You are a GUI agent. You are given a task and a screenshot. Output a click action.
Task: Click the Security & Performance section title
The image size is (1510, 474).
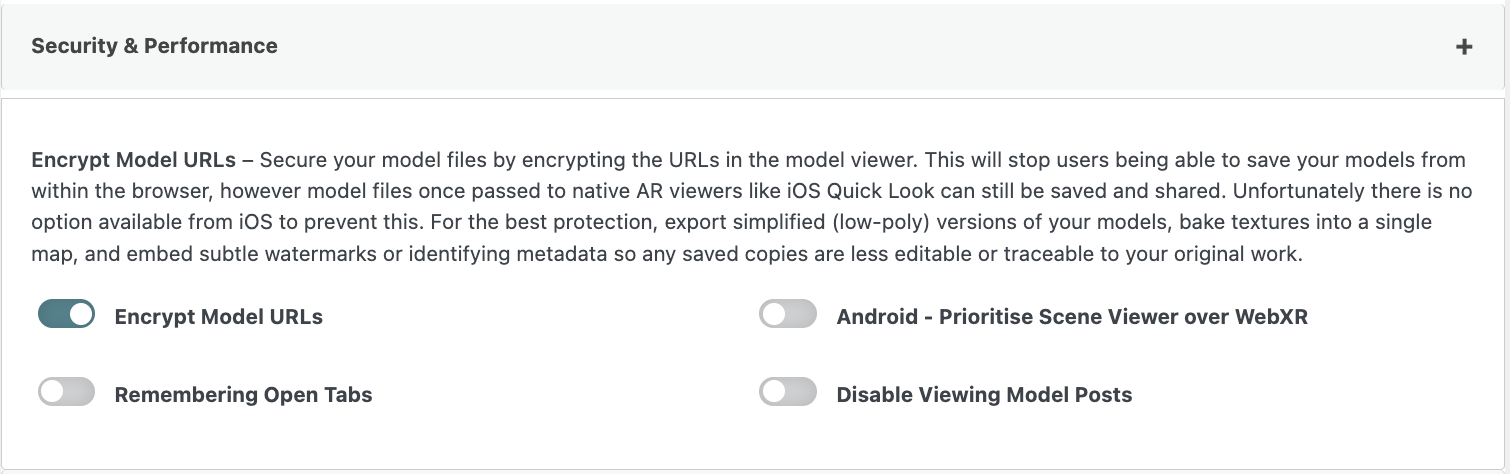pos(154,46)
